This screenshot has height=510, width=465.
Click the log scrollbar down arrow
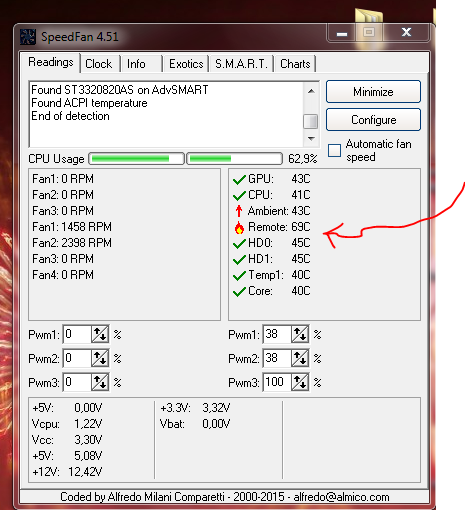311,139
